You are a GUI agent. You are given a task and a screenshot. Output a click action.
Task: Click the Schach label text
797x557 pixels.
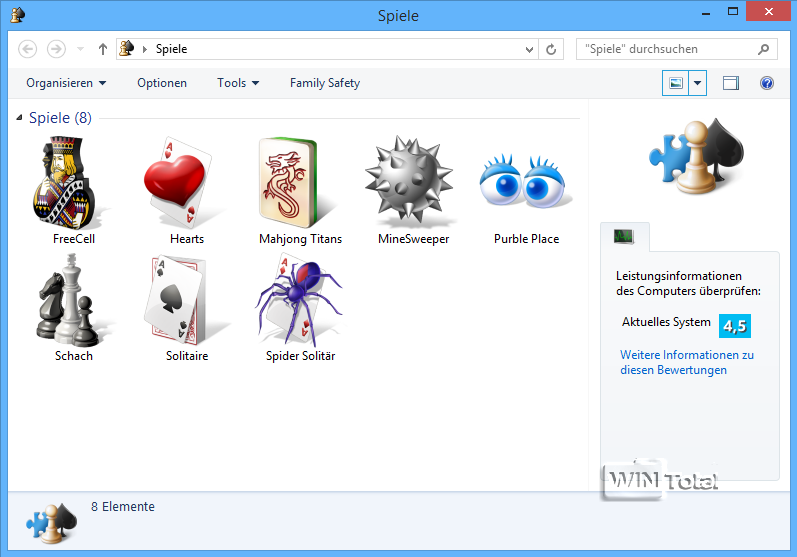click(x=74, y=356)
